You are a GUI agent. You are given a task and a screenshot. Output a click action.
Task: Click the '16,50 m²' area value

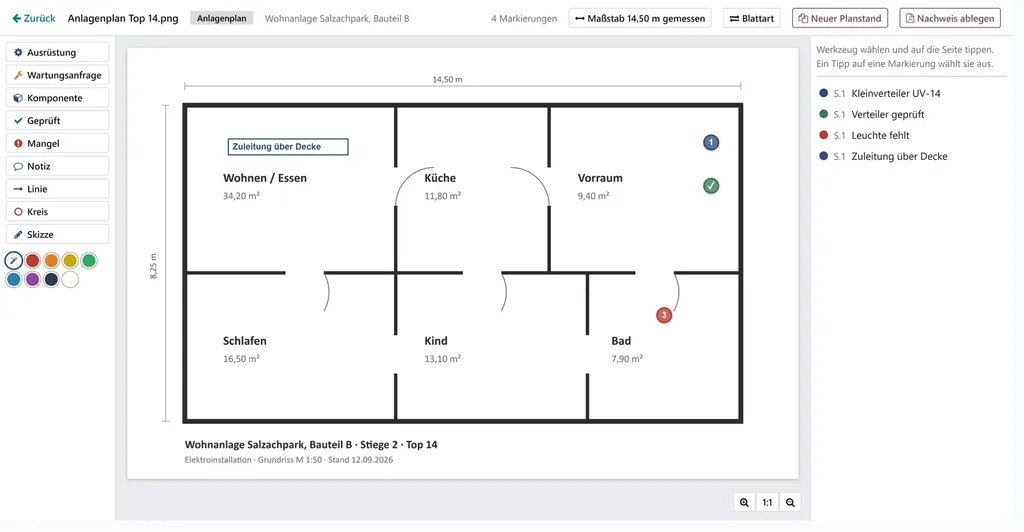(x=241, y=358)
